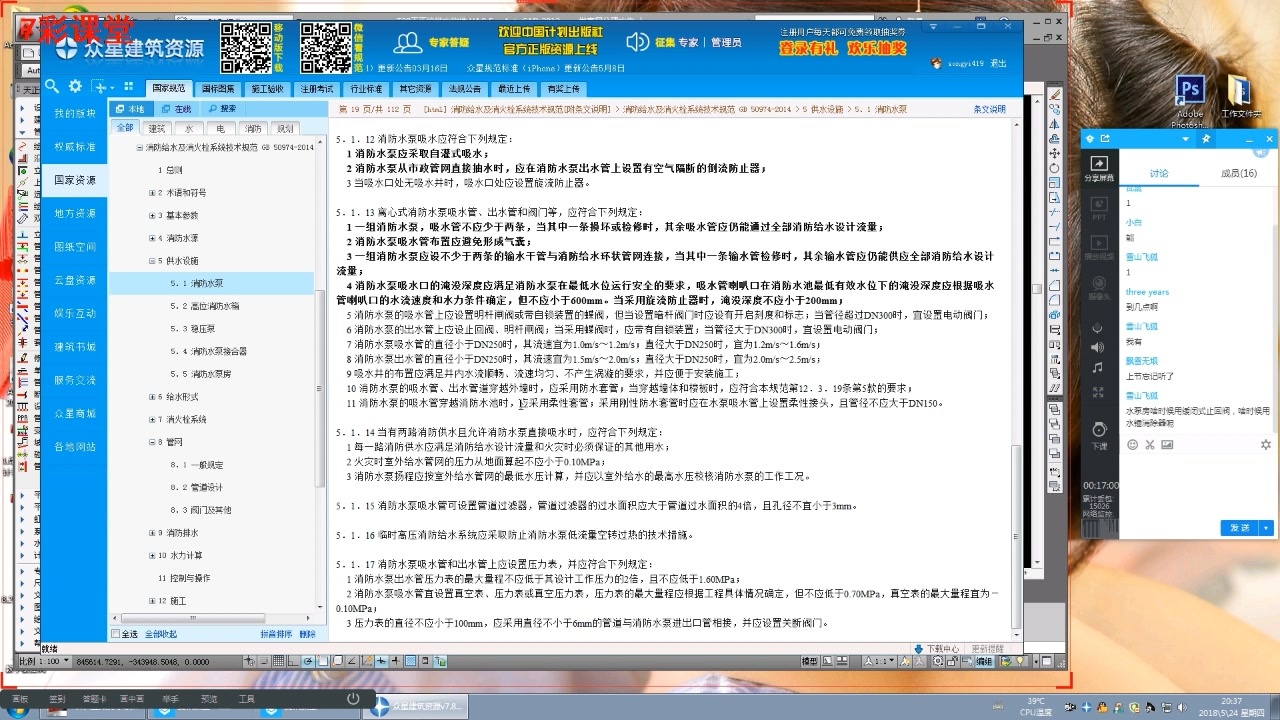Open 权威标准 in the sidebar

click(x=75, y=147)
